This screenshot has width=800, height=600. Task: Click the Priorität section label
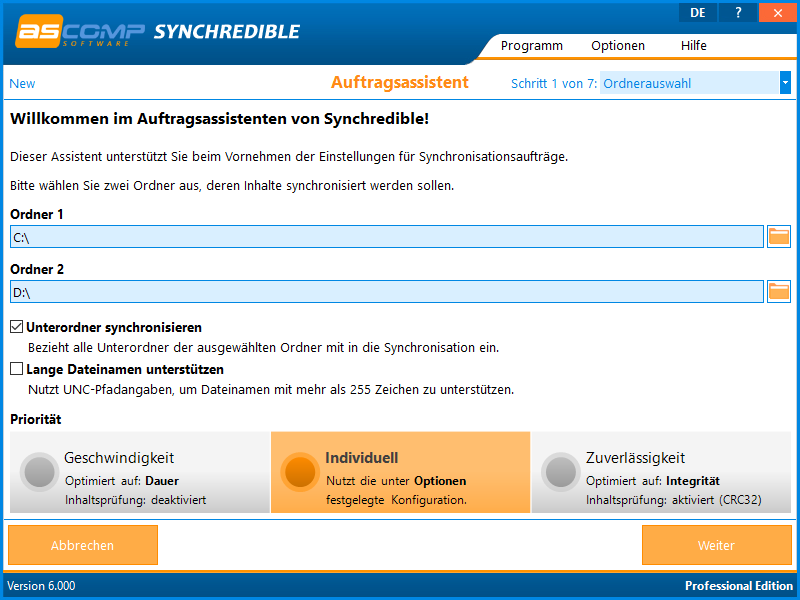36,419
